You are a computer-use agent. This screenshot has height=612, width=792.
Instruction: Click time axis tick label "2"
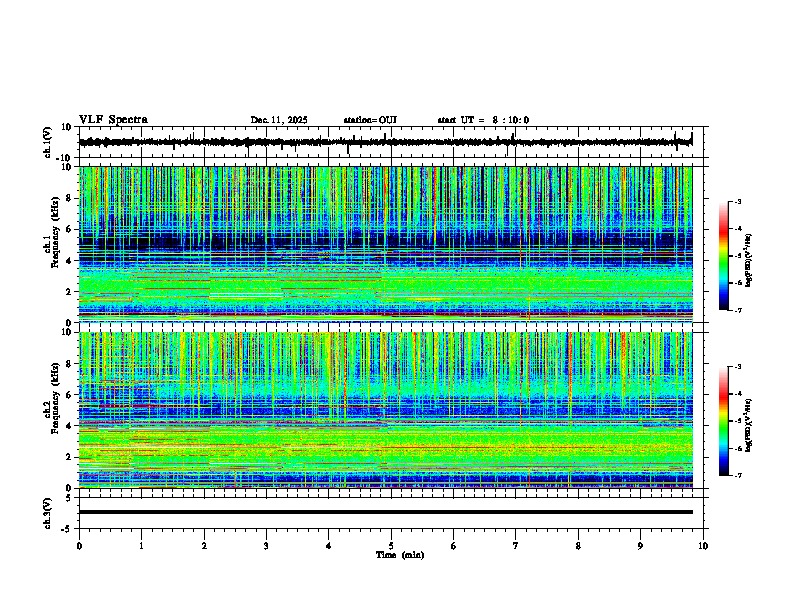(x=204, y=546)
